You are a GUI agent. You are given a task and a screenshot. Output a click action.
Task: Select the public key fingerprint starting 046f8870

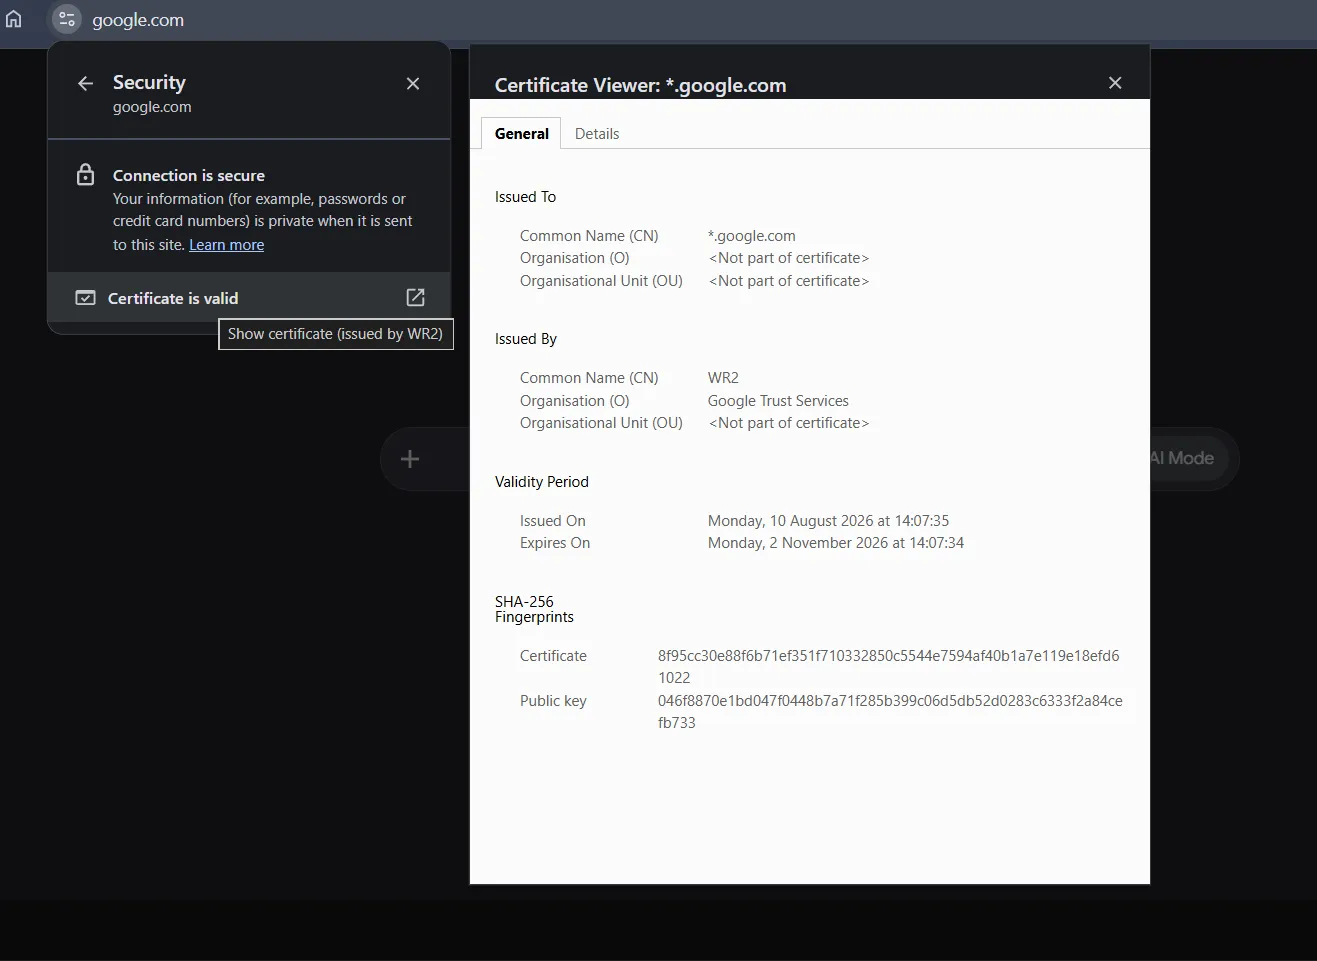point(890,712)
